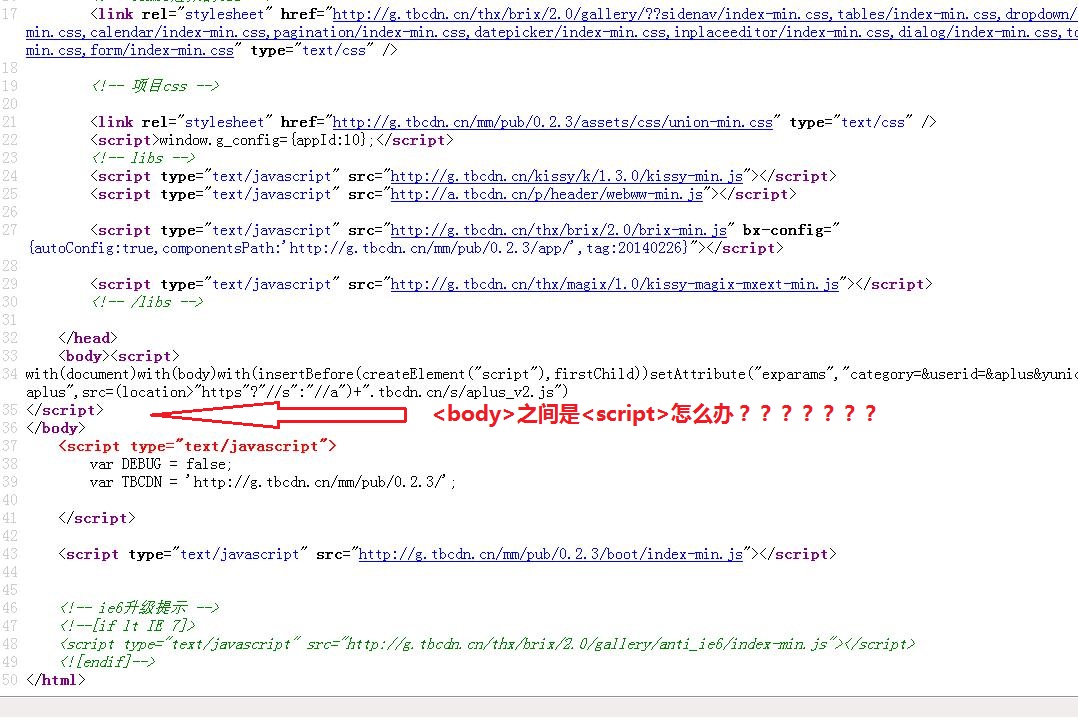Open the kissy-min.js script link

(x=566, y=176)
